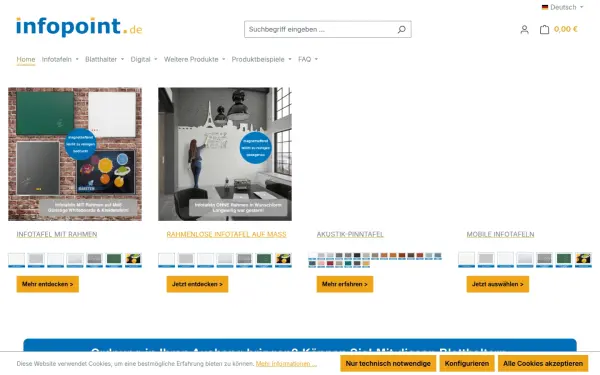Screen dimensions: 600x375
Task: Select planets motif swatch under Infotafel mit Rahmen
Action: (133, 260)
